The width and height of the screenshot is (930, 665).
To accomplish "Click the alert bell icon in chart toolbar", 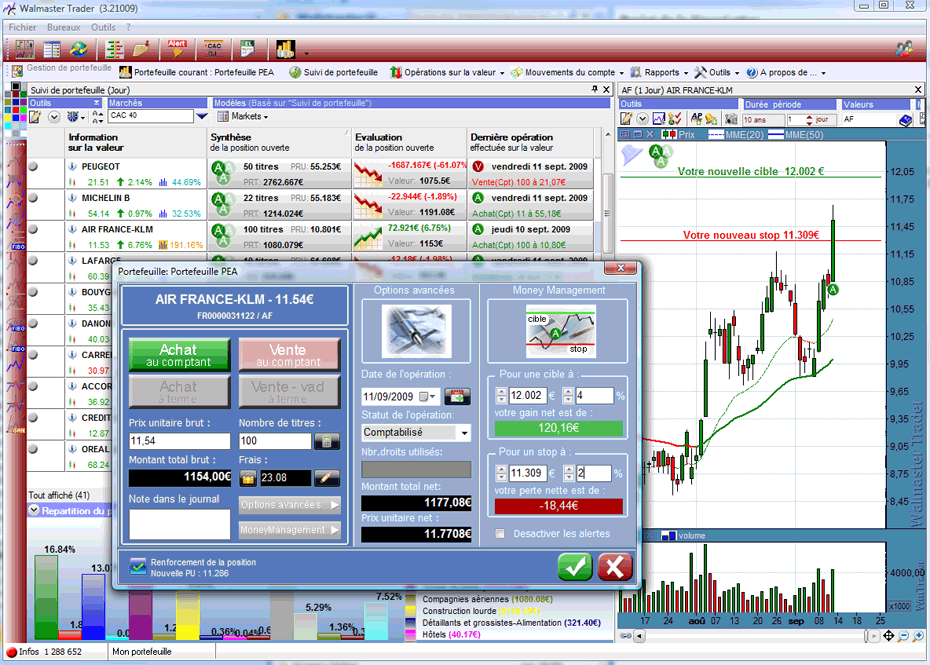I will (711, 119).
